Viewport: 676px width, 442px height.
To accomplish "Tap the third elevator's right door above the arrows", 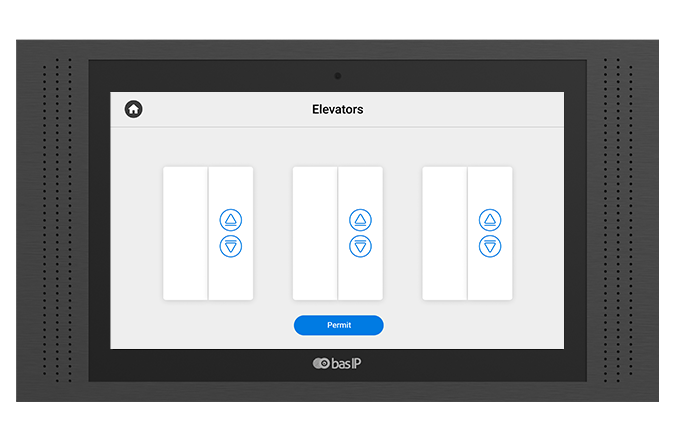I will 490,187.
